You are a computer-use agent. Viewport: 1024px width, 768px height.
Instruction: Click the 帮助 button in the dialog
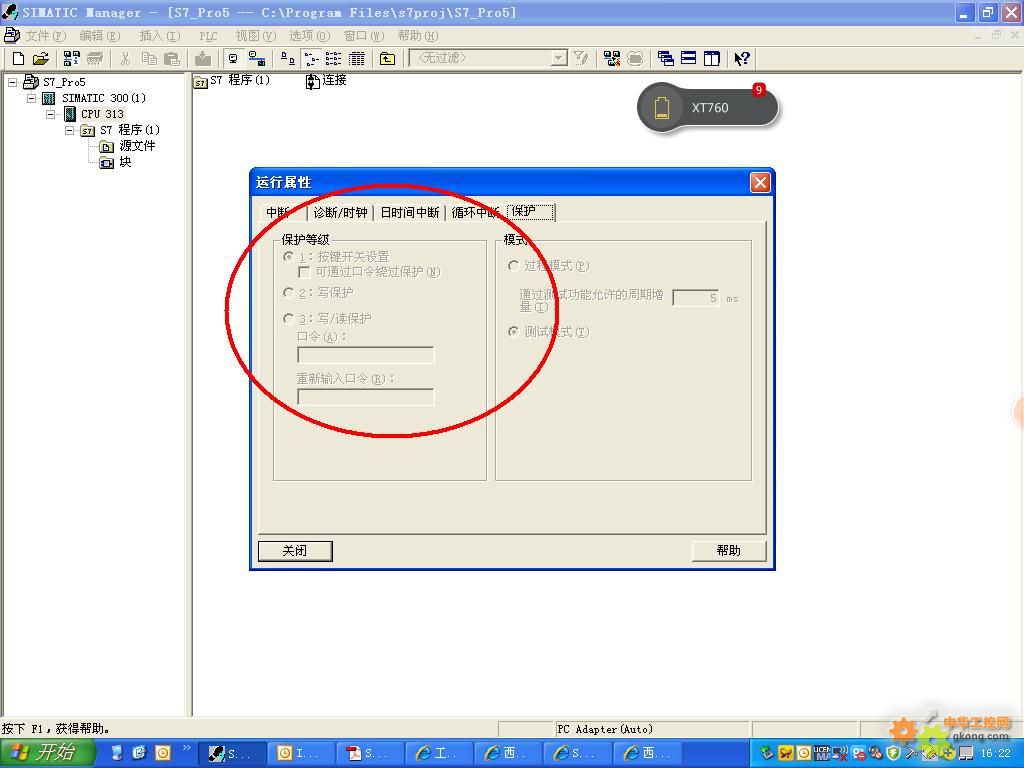(729, 551)
